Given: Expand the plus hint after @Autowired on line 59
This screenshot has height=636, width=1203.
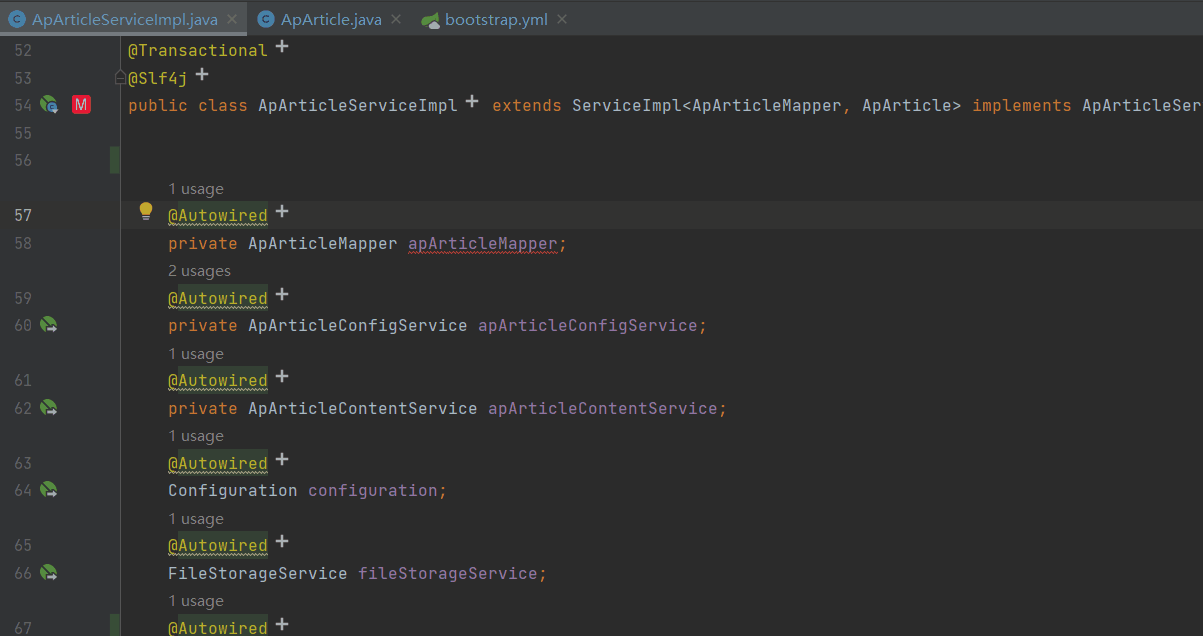Looking at the screenshot, I should 282,294.
